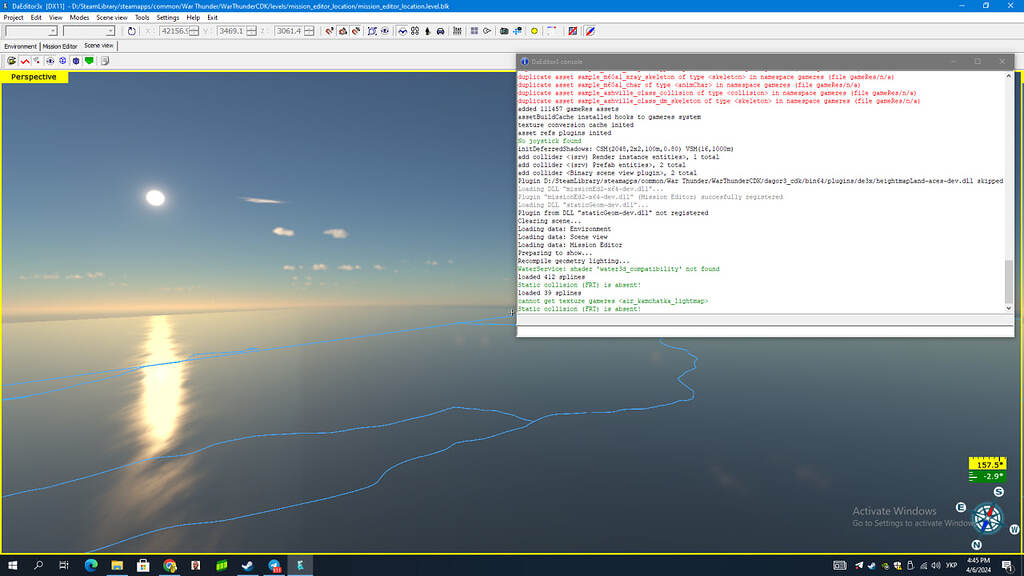Click the red diagonal brush toolbar icon

[x=590, y=31]
